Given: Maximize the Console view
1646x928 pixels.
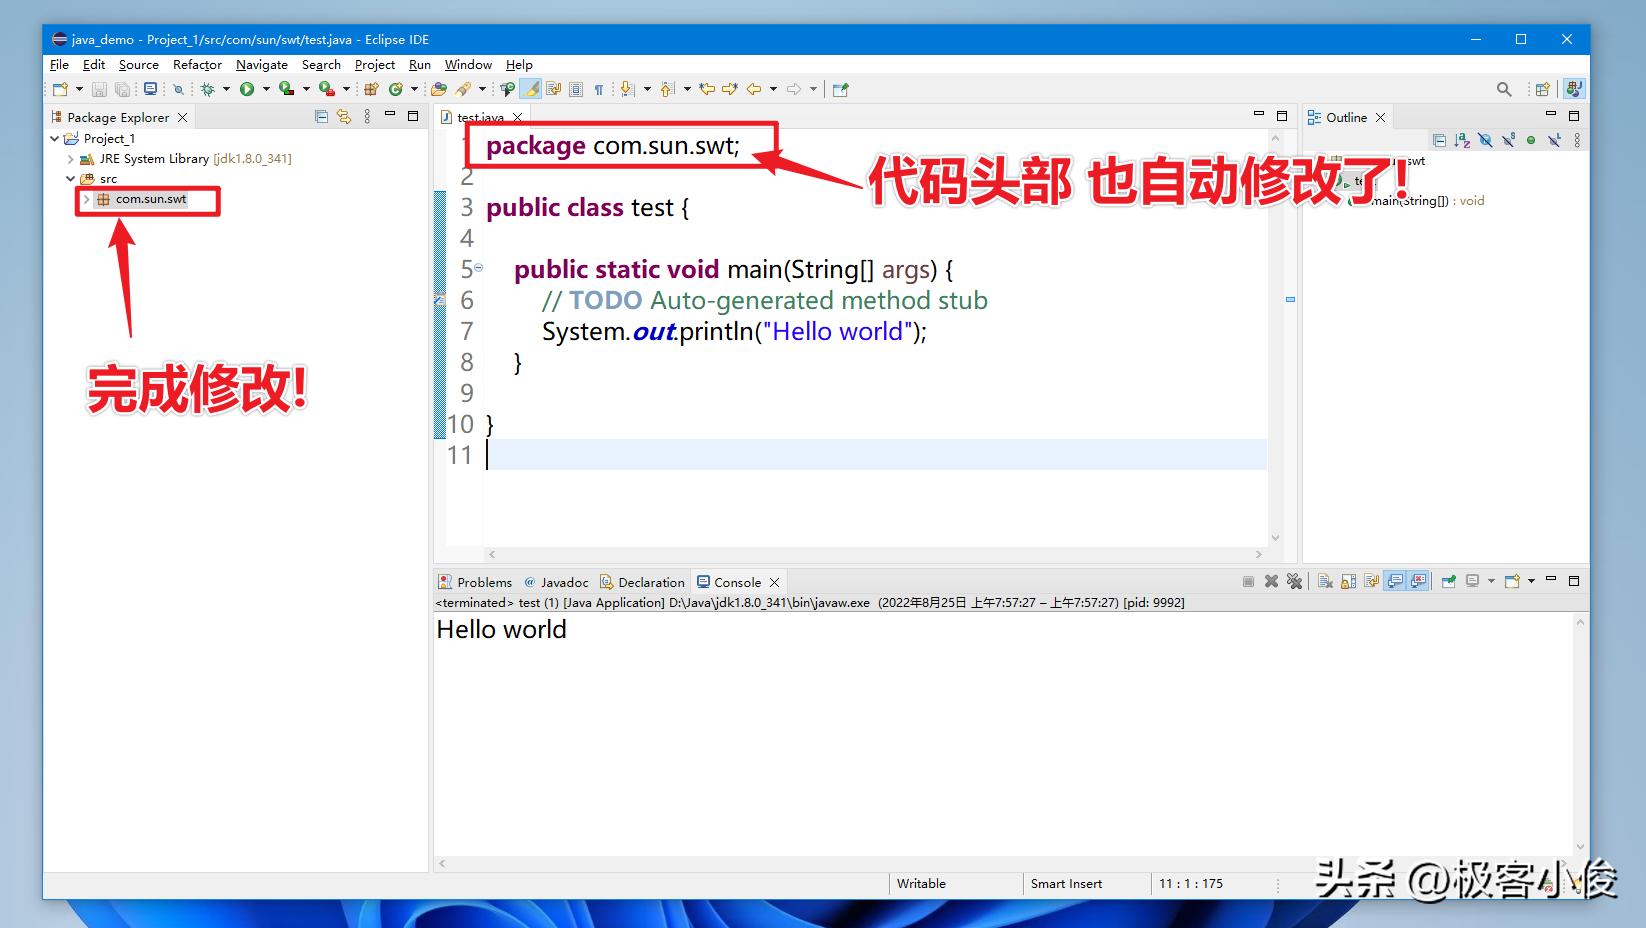Looking at the screenshot, I should 1573,580.
